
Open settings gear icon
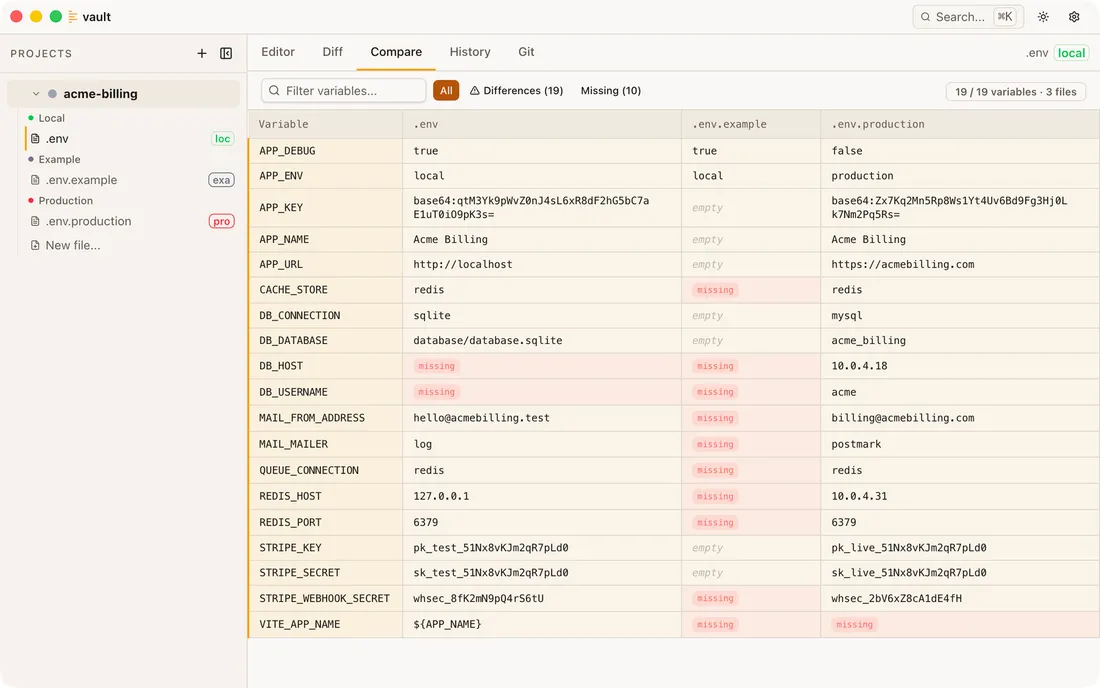(x=1074, y=17)
